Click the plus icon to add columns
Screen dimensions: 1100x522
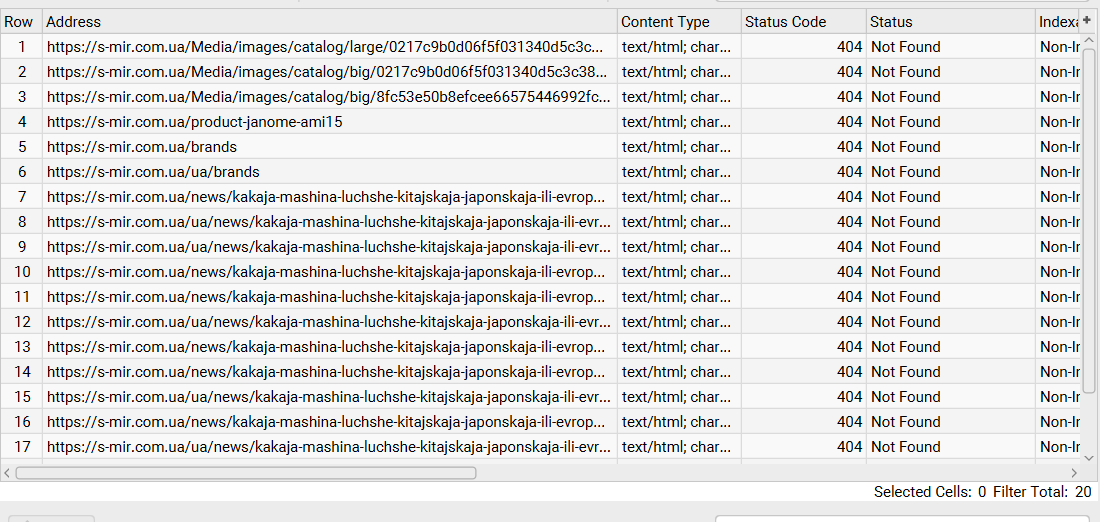[x=1087, y=20]
